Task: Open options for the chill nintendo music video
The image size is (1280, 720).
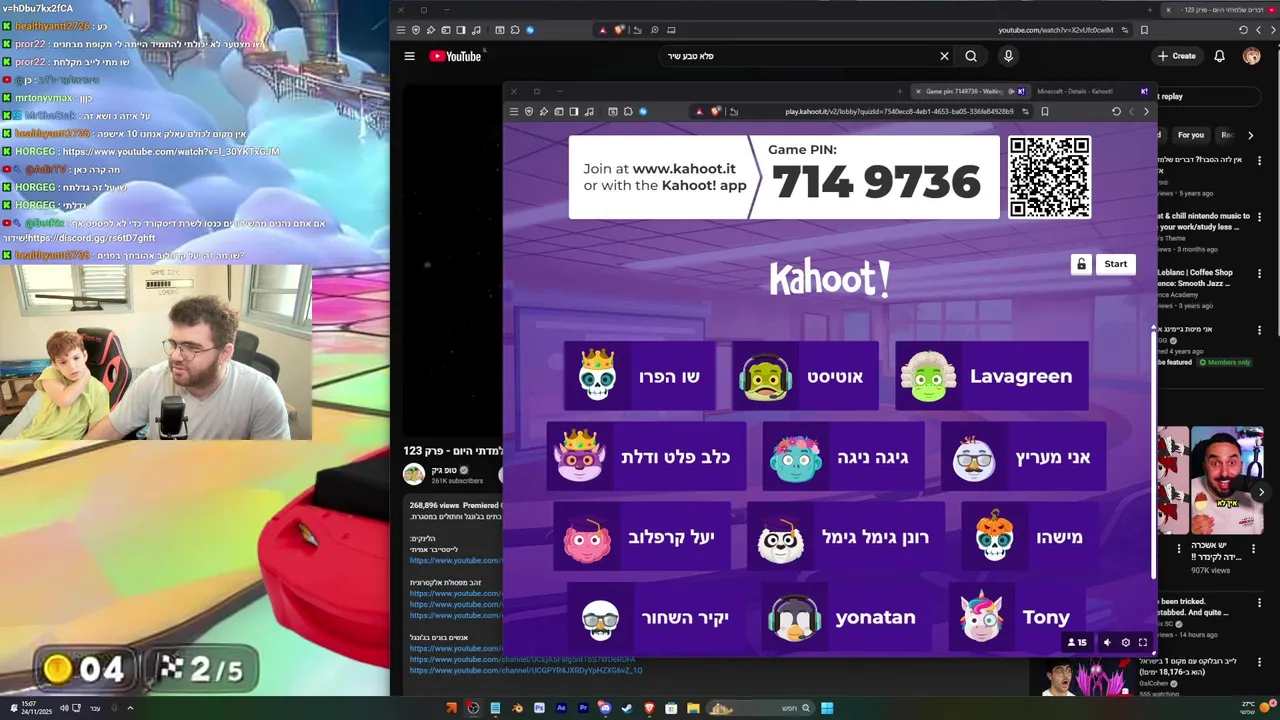Action: coord(1259,216)
